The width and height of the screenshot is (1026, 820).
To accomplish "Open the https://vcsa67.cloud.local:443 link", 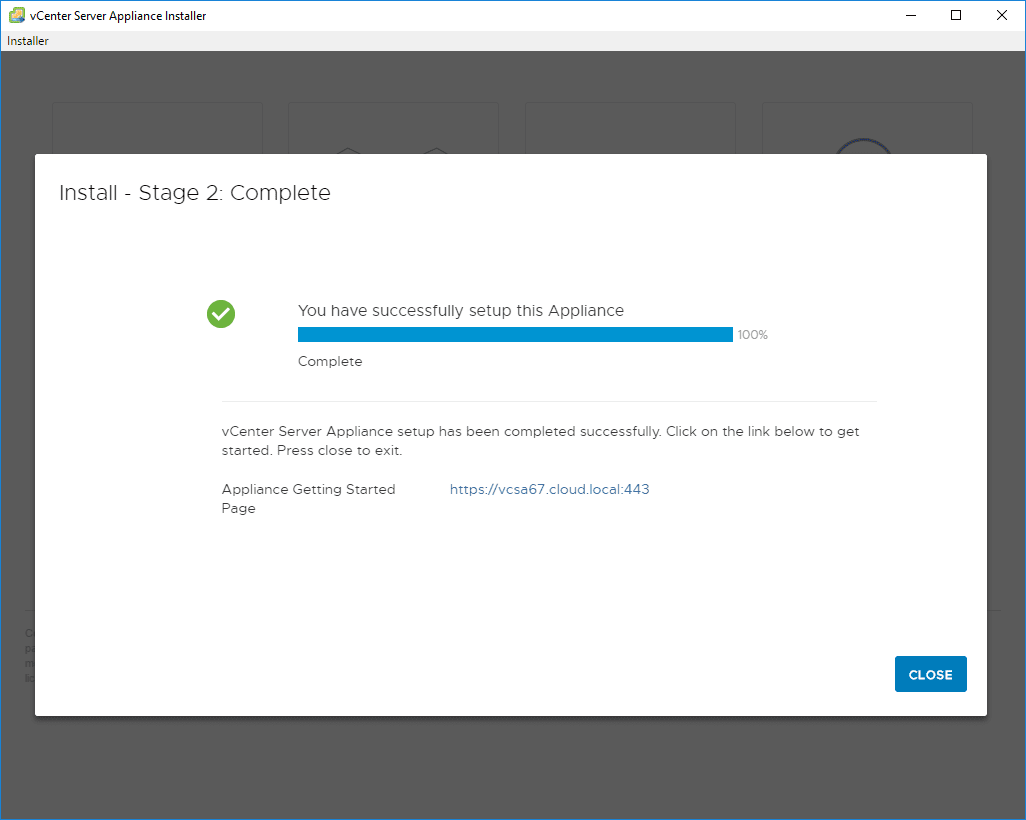I will click(x=550, y=490).
